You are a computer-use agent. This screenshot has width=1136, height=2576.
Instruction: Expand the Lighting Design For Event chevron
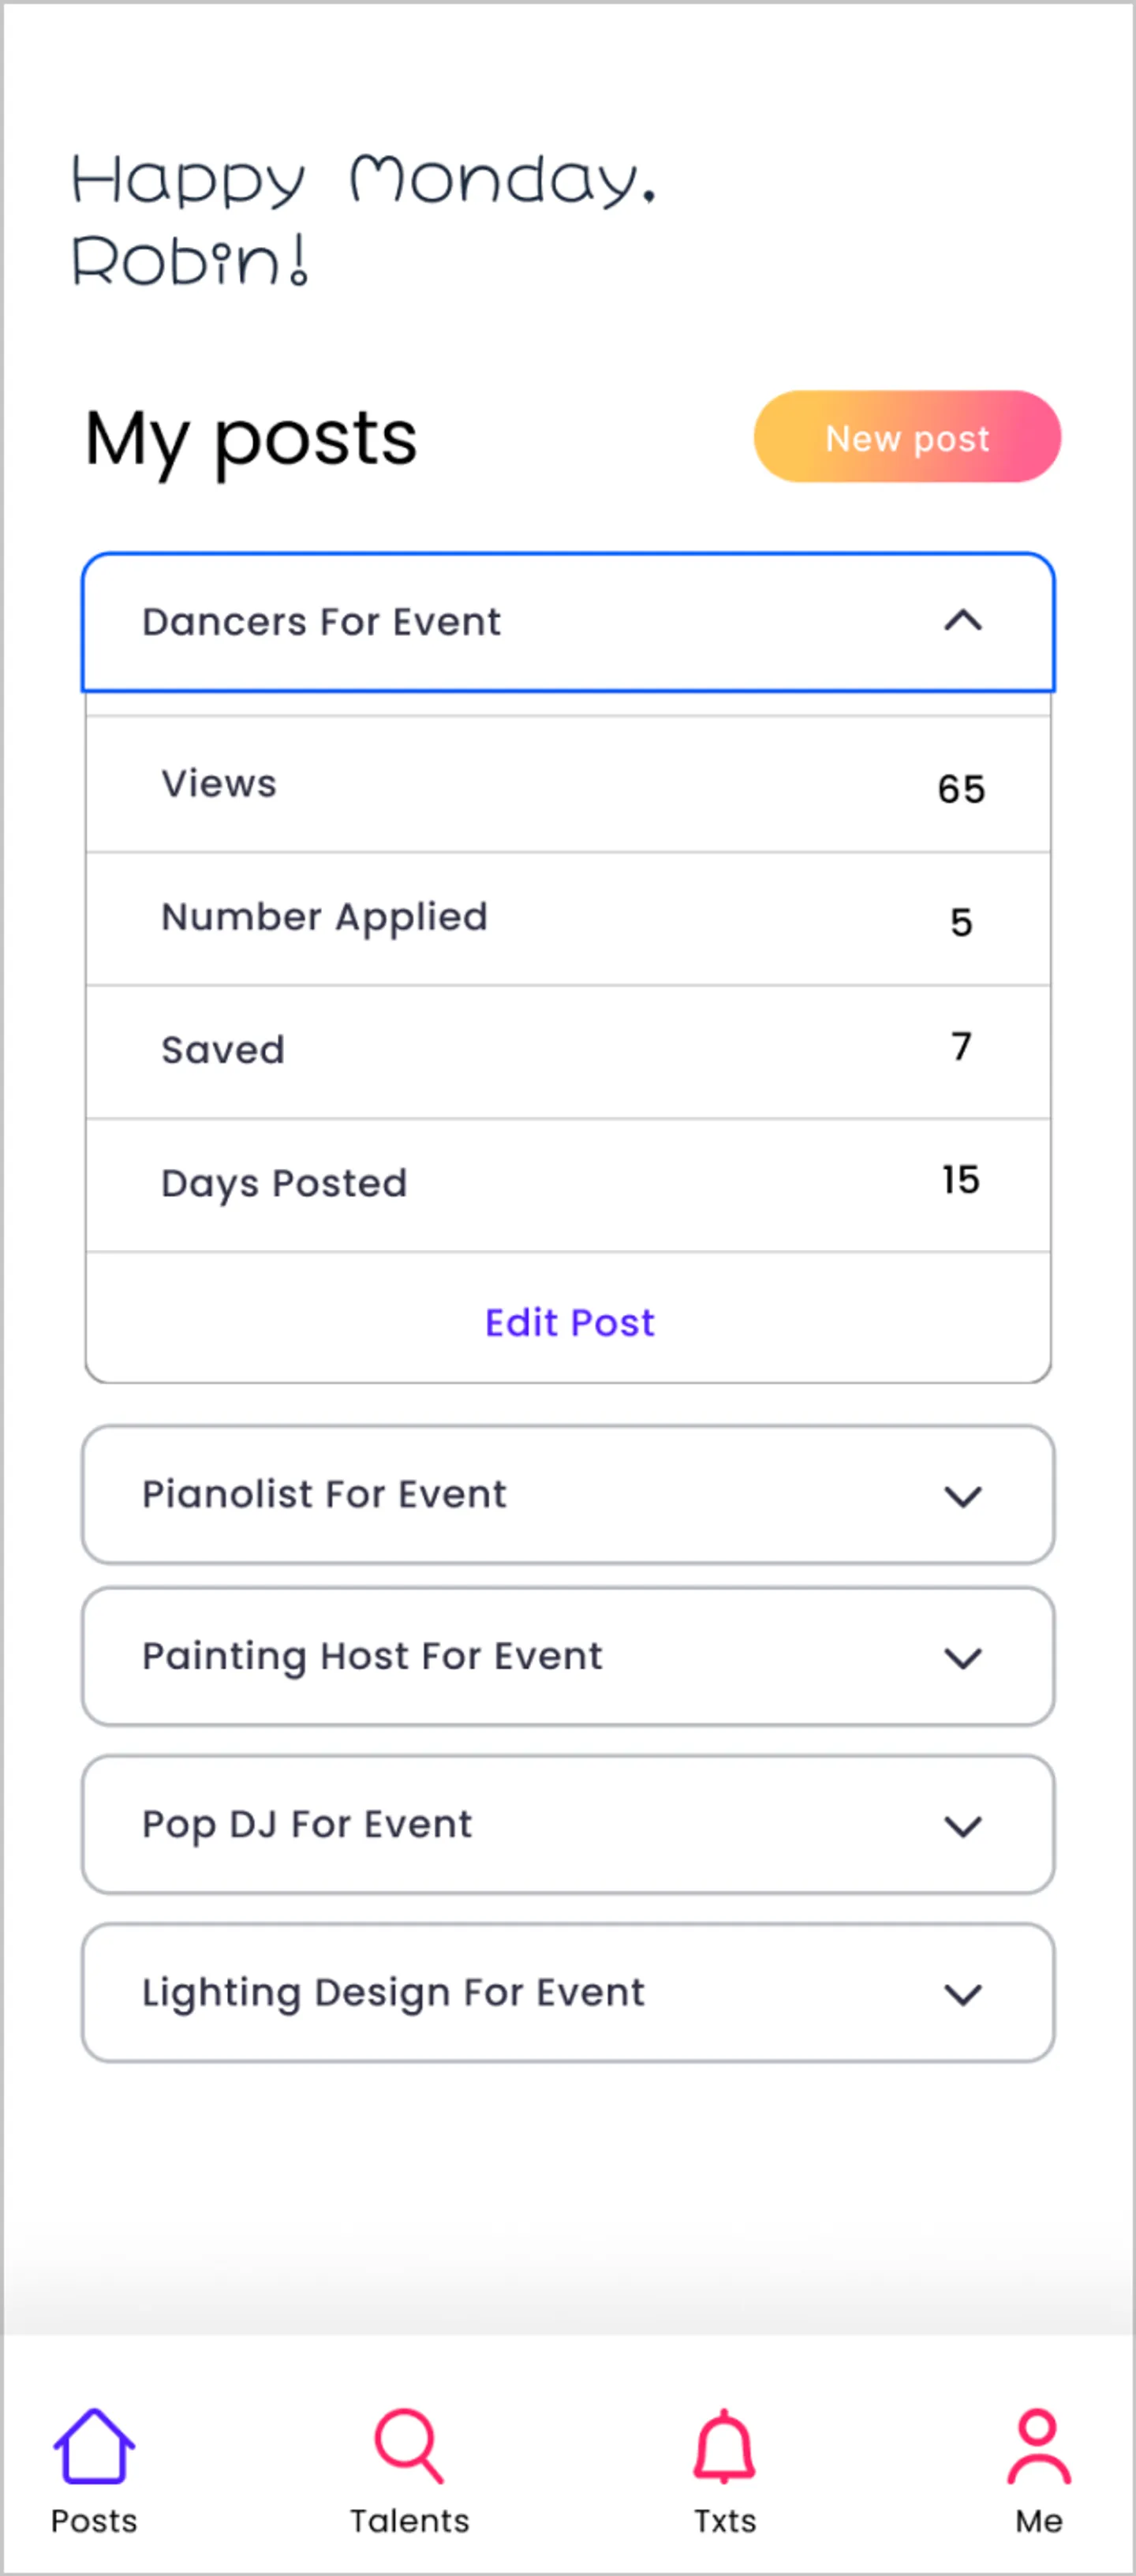click(962, 1994)
